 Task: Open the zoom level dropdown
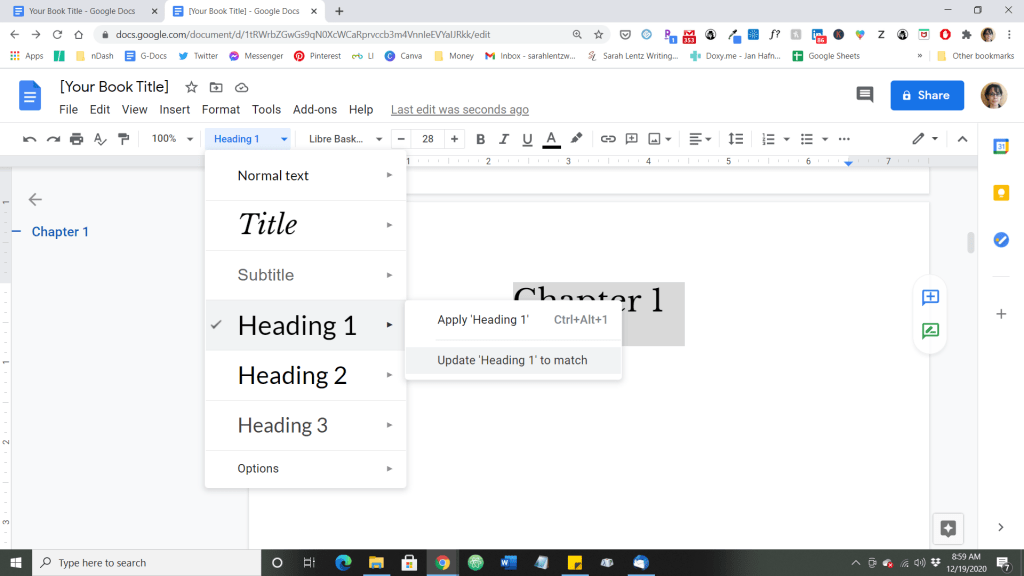[x=168, y=138]
